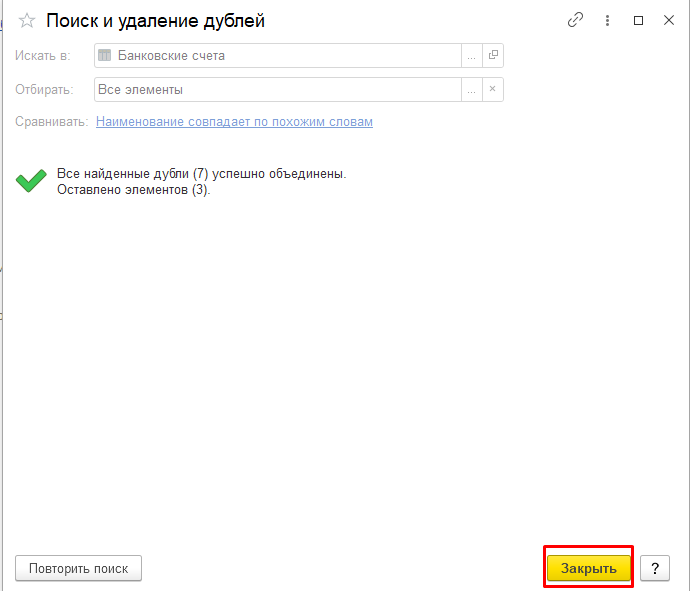Click the open-item icon beside 'Искать в'
Screen dimensions: 690x591
pos(493,56)
